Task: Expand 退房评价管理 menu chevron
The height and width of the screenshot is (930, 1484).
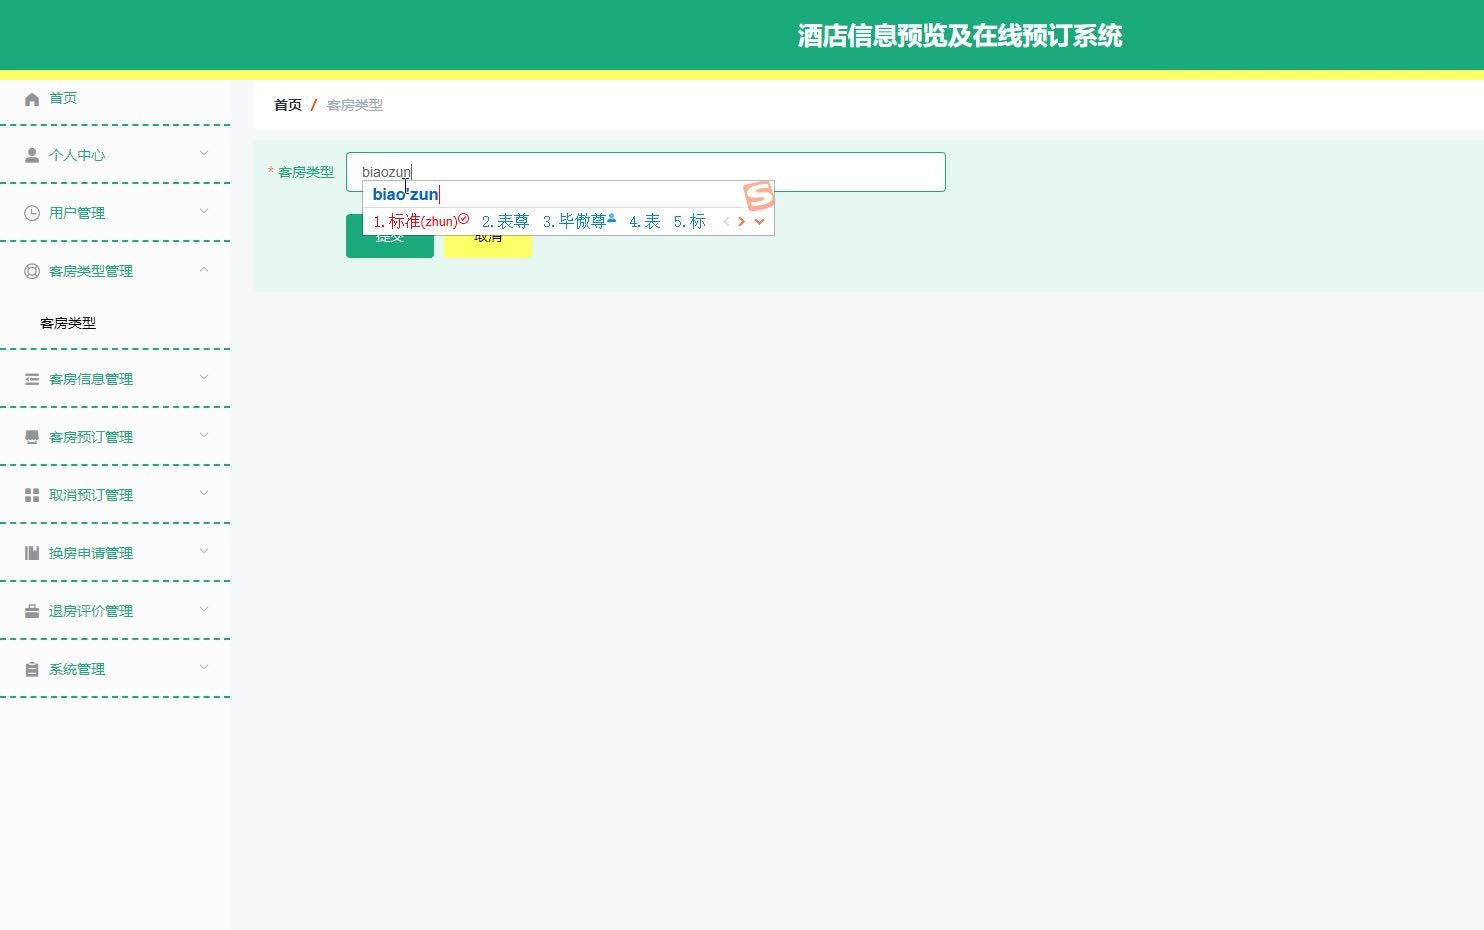Action: [204, 609]
